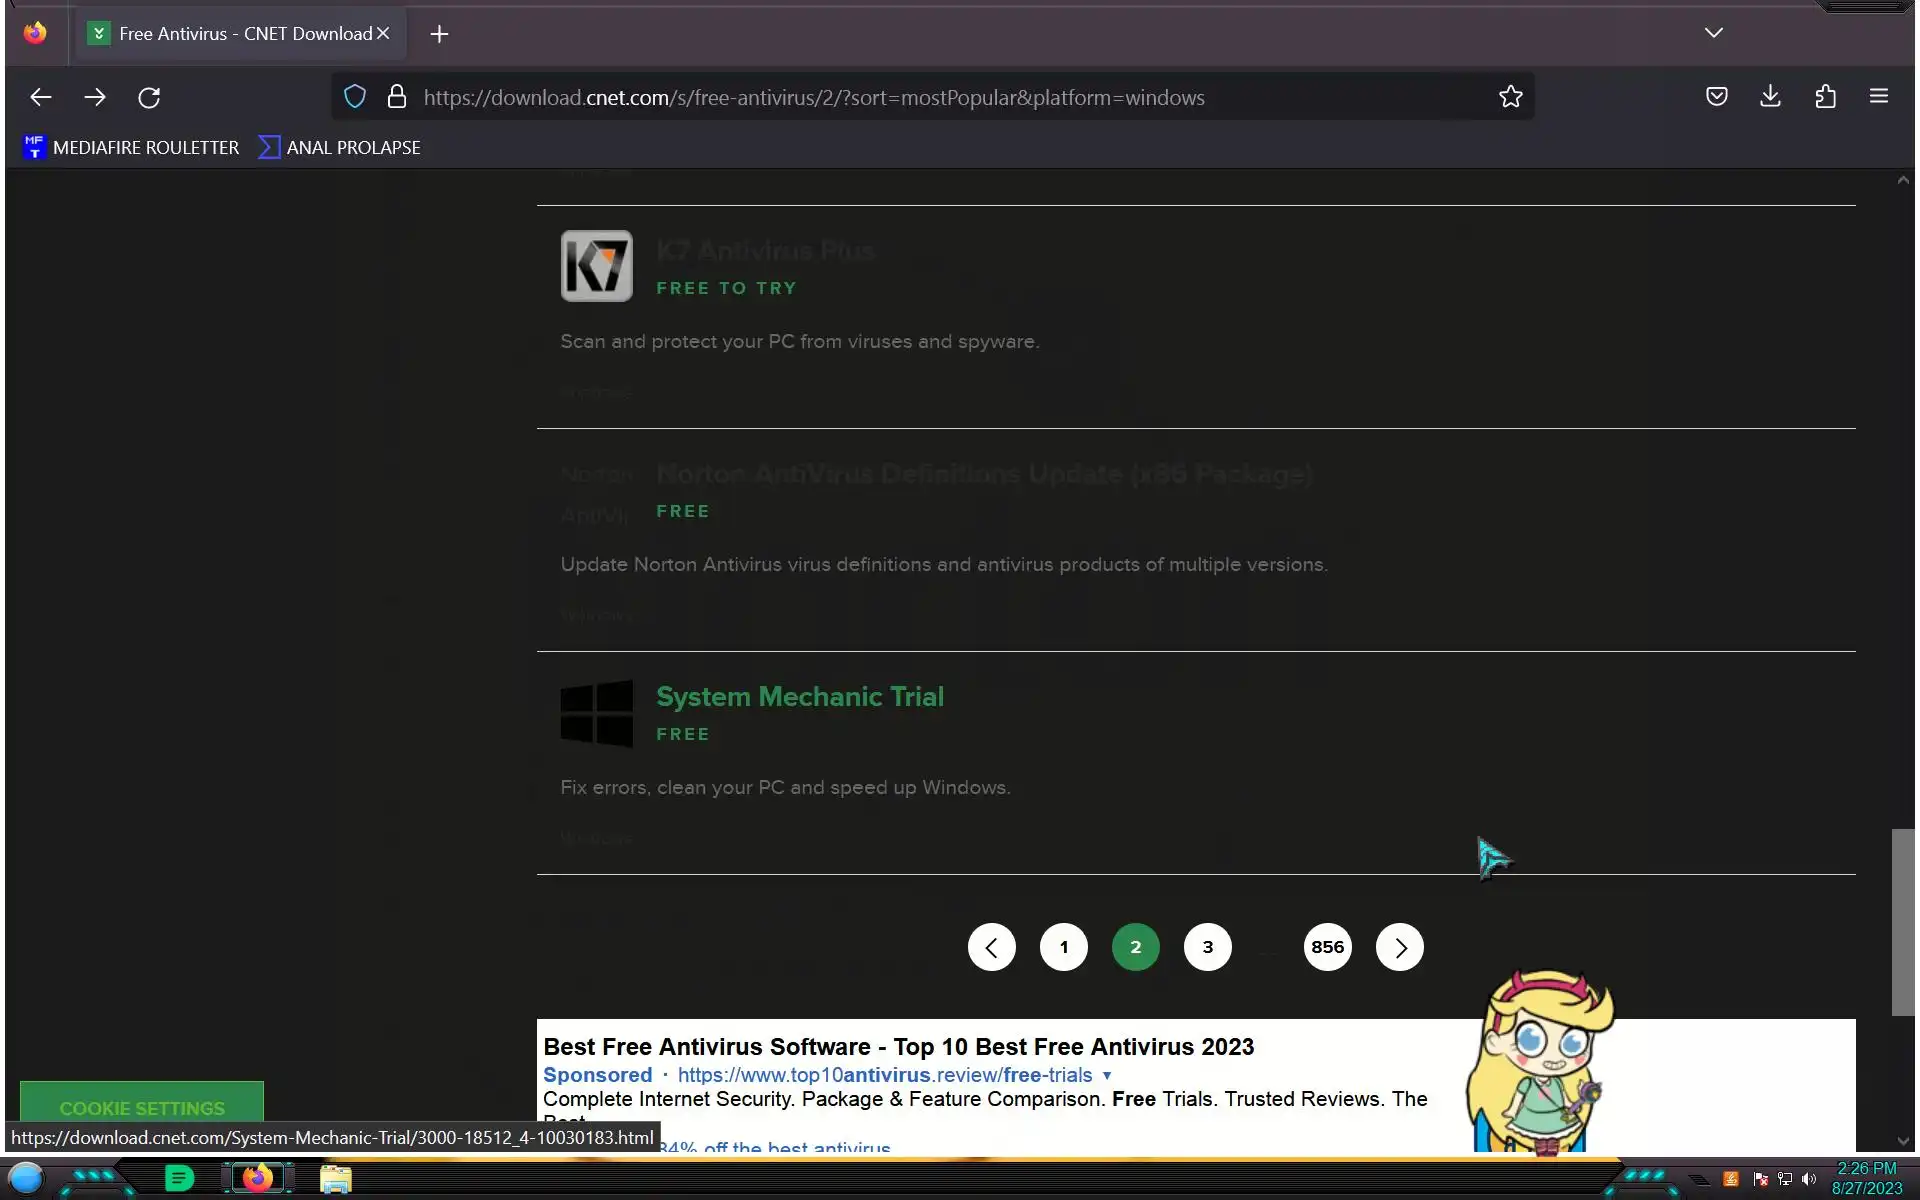Open Firefox hamburger application menu
The height and width of the screenshot is (1200, 1920).
click(x=1878, y=97)
